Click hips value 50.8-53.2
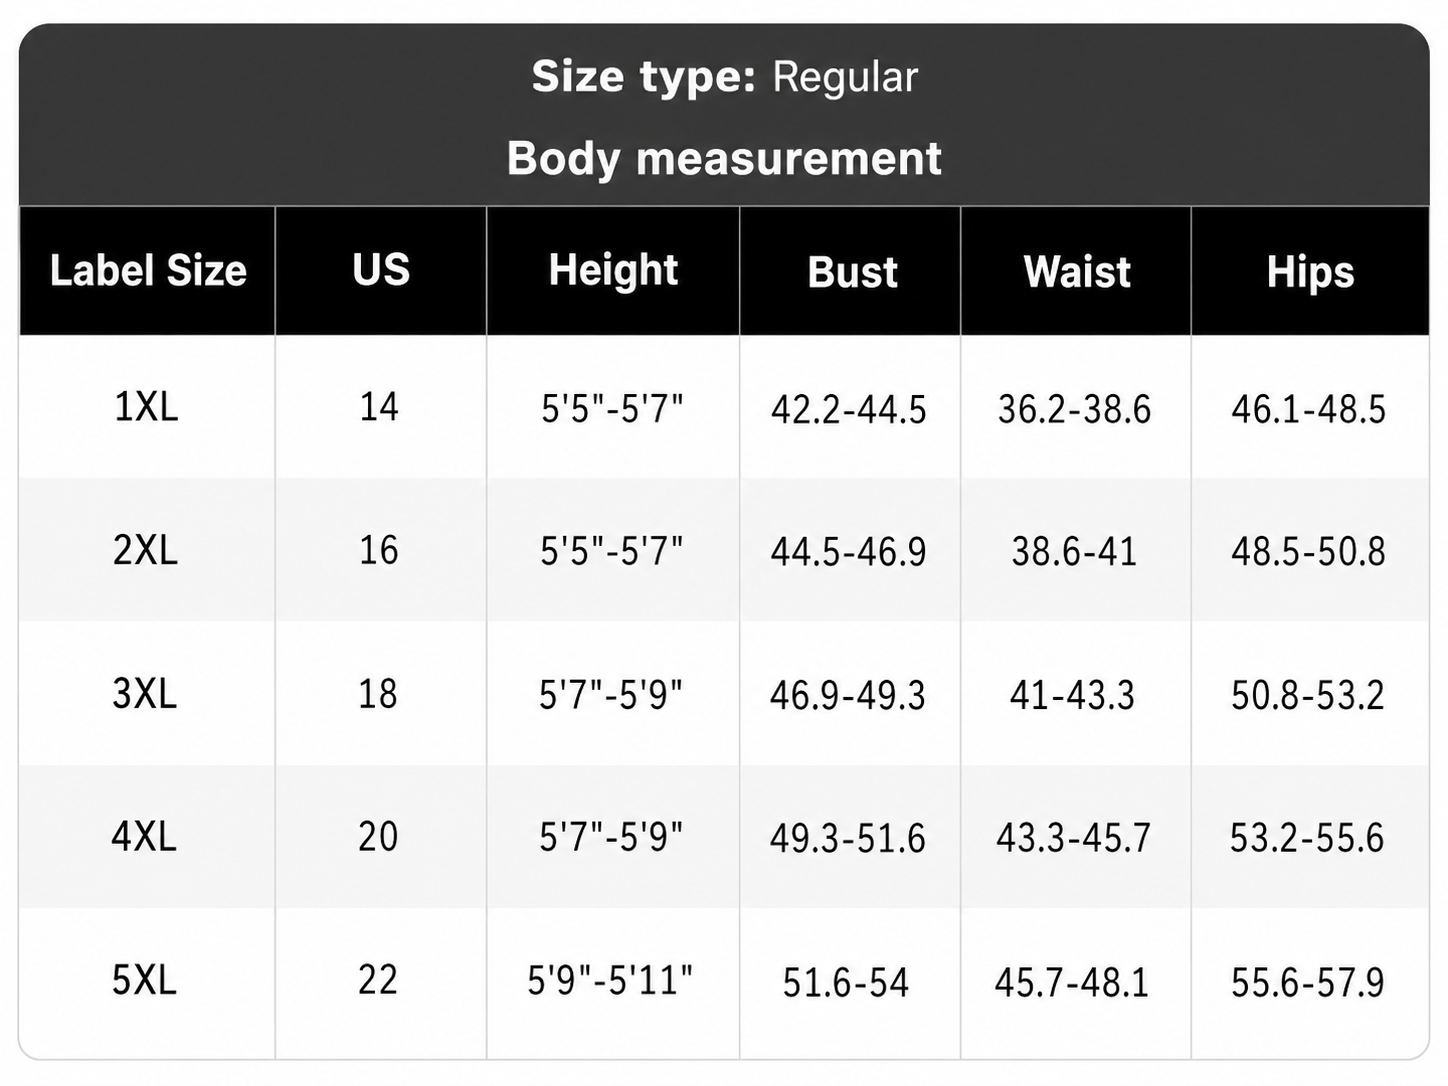 pyautogui.click(x=1308, y=695)
